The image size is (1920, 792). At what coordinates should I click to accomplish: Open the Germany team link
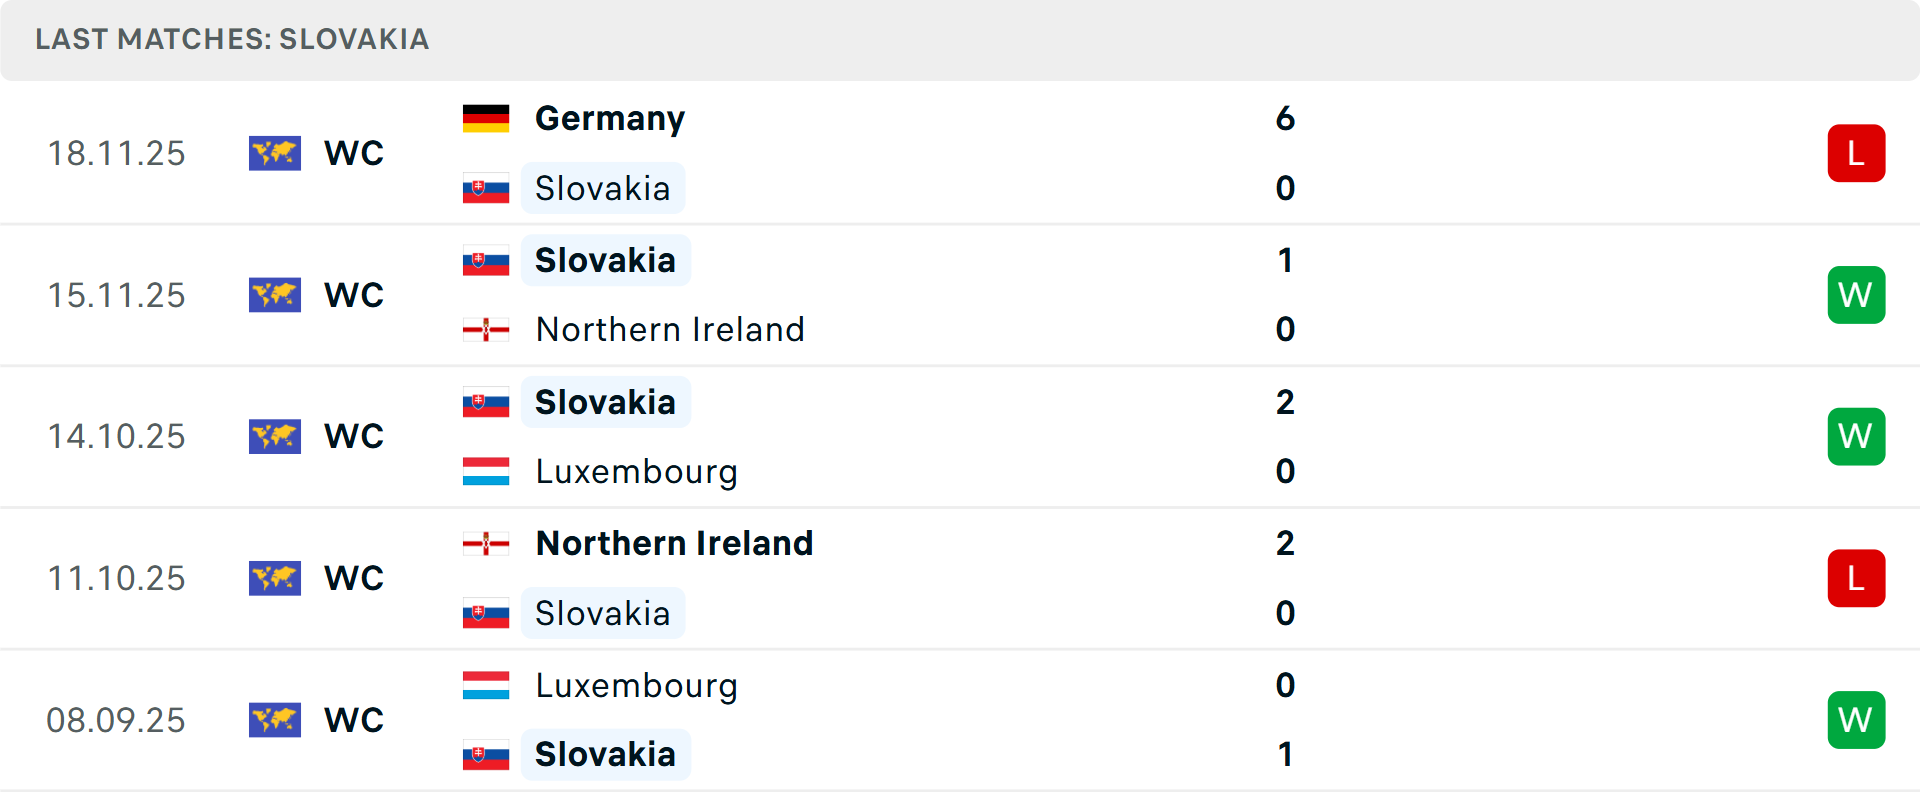point(610,118)
